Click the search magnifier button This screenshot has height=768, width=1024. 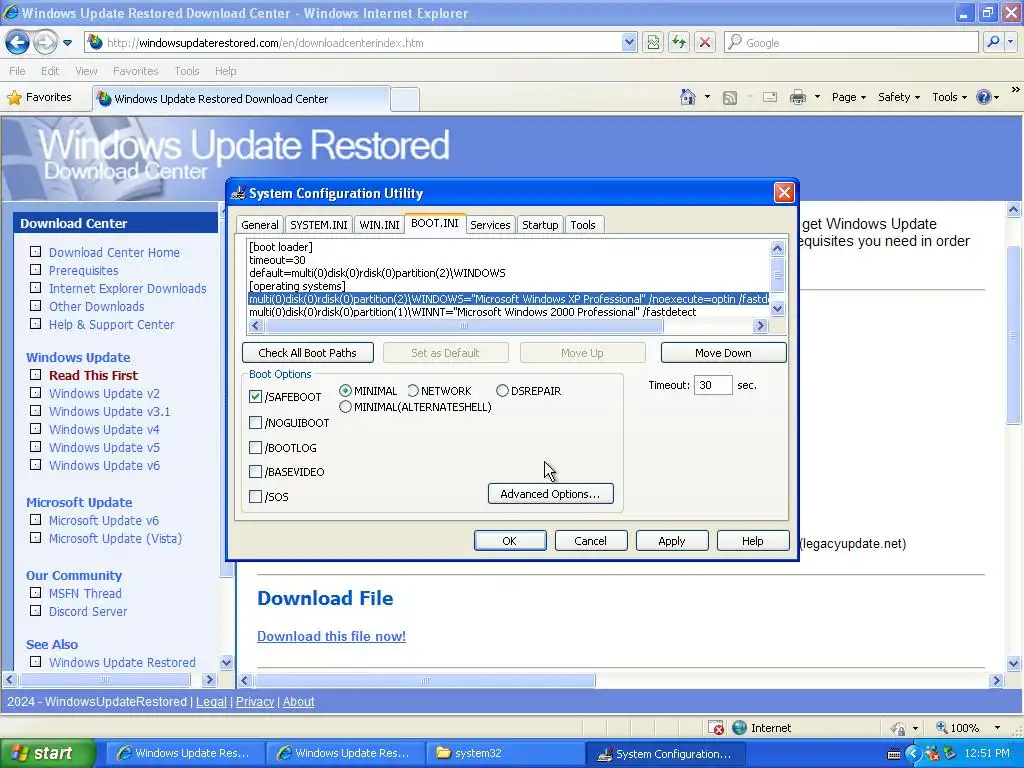993,42
